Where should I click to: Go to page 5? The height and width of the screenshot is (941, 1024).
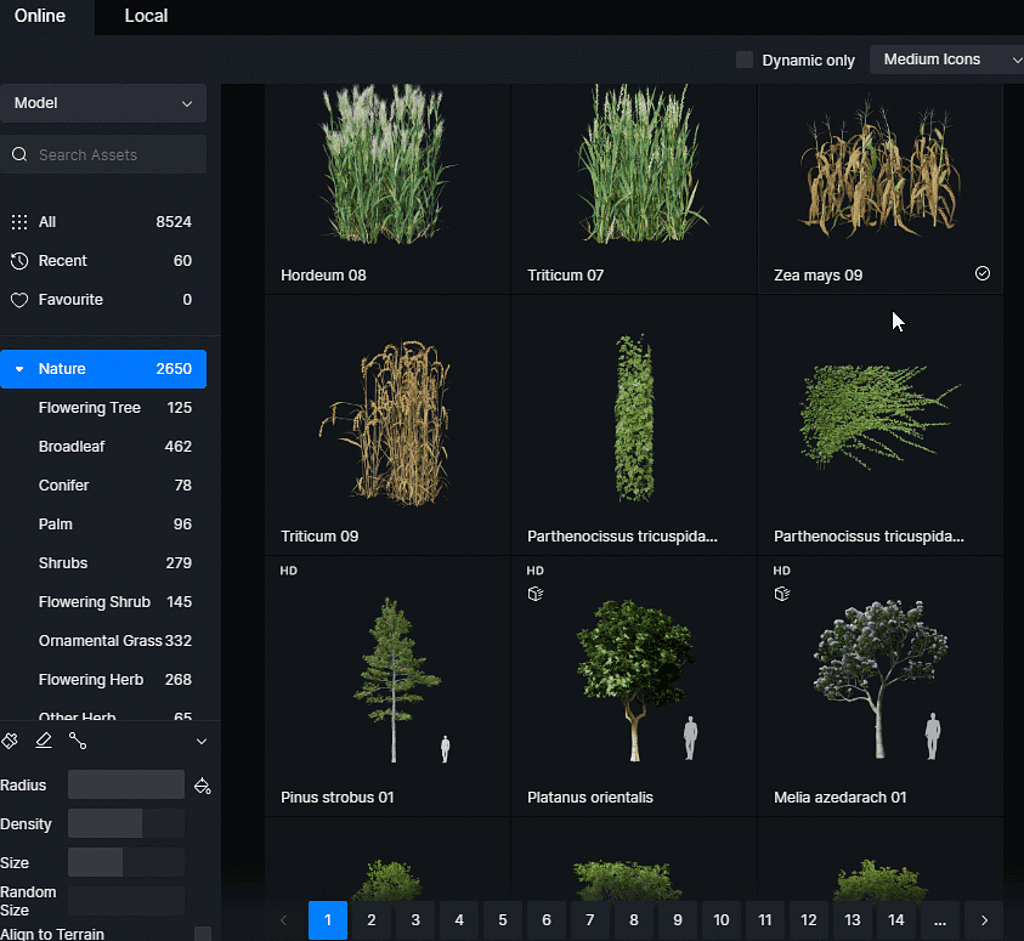(x=503, y=920)
